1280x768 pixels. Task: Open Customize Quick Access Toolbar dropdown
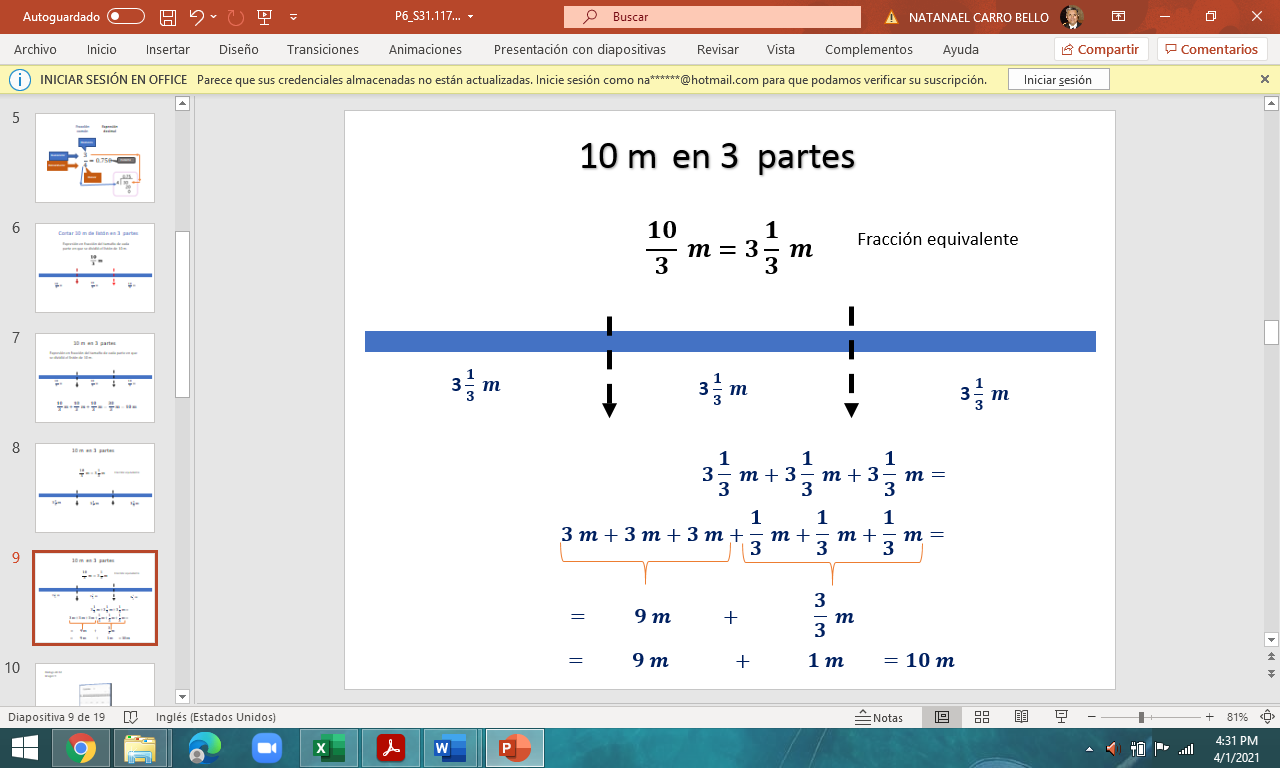point(293,17)
